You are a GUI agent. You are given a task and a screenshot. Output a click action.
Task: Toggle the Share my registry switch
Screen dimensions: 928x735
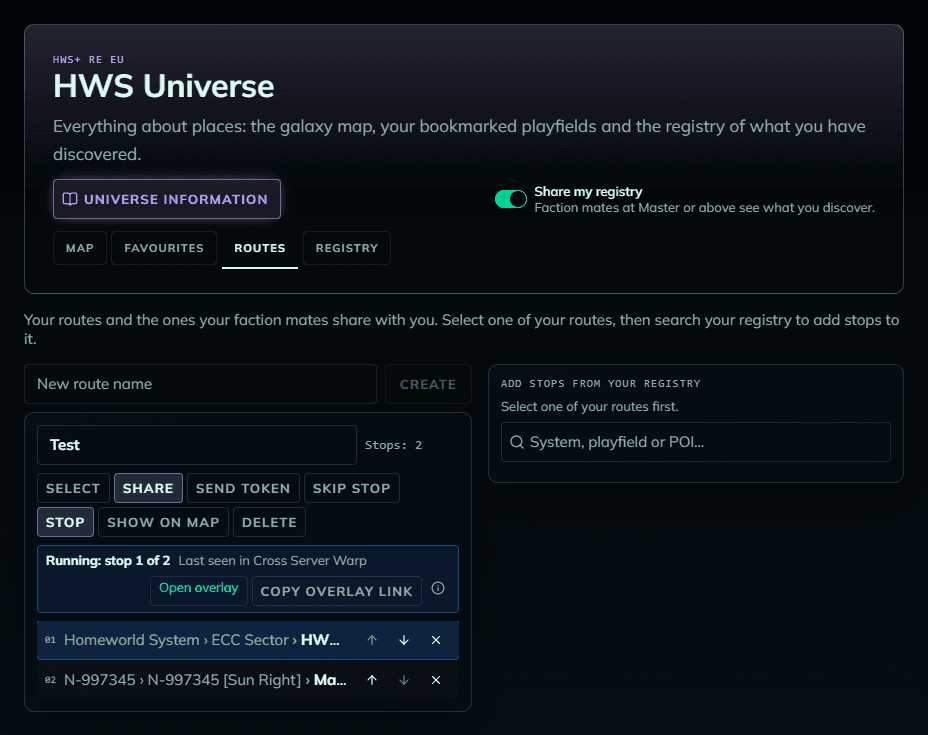click(x=511, y=199)
